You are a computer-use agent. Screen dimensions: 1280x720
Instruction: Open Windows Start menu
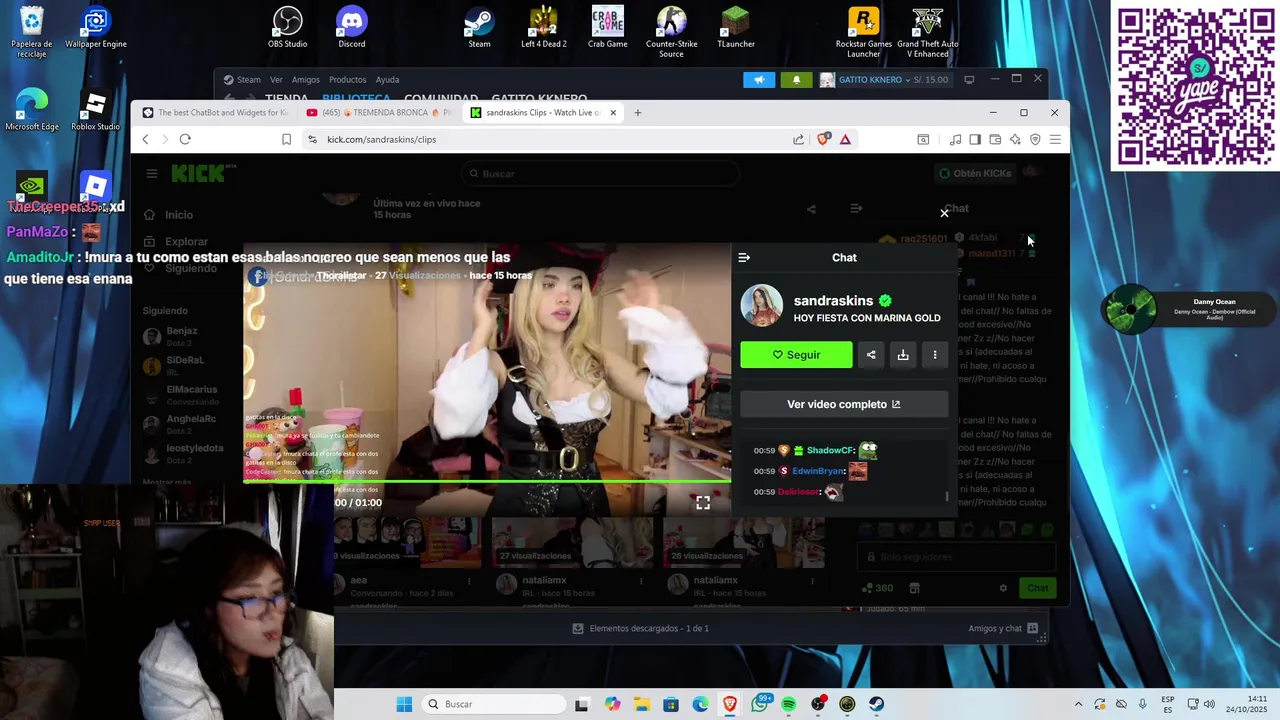pos(404,704)
